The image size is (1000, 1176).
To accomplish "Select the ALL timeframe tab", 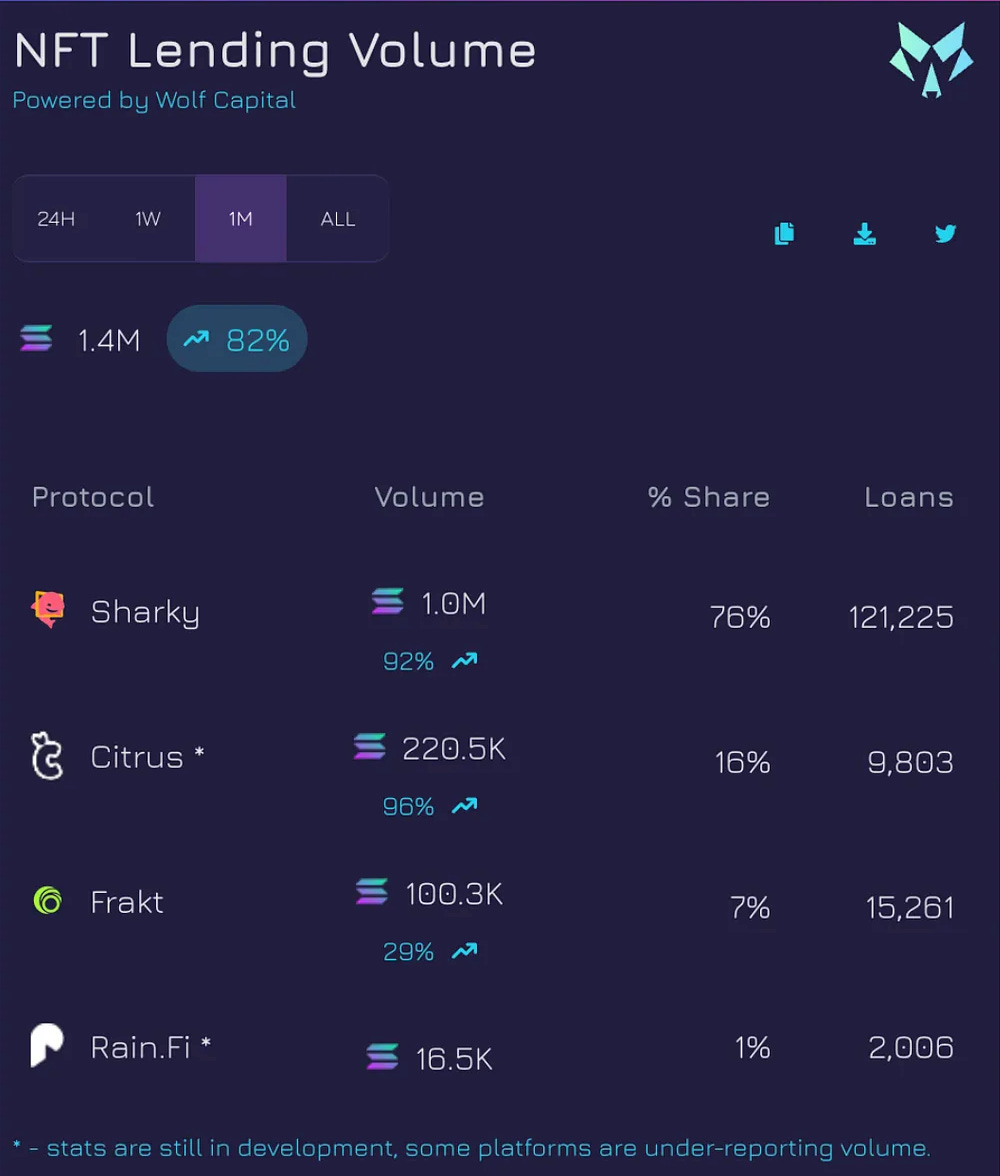I will pyautogui.click(x=338, y=219).
